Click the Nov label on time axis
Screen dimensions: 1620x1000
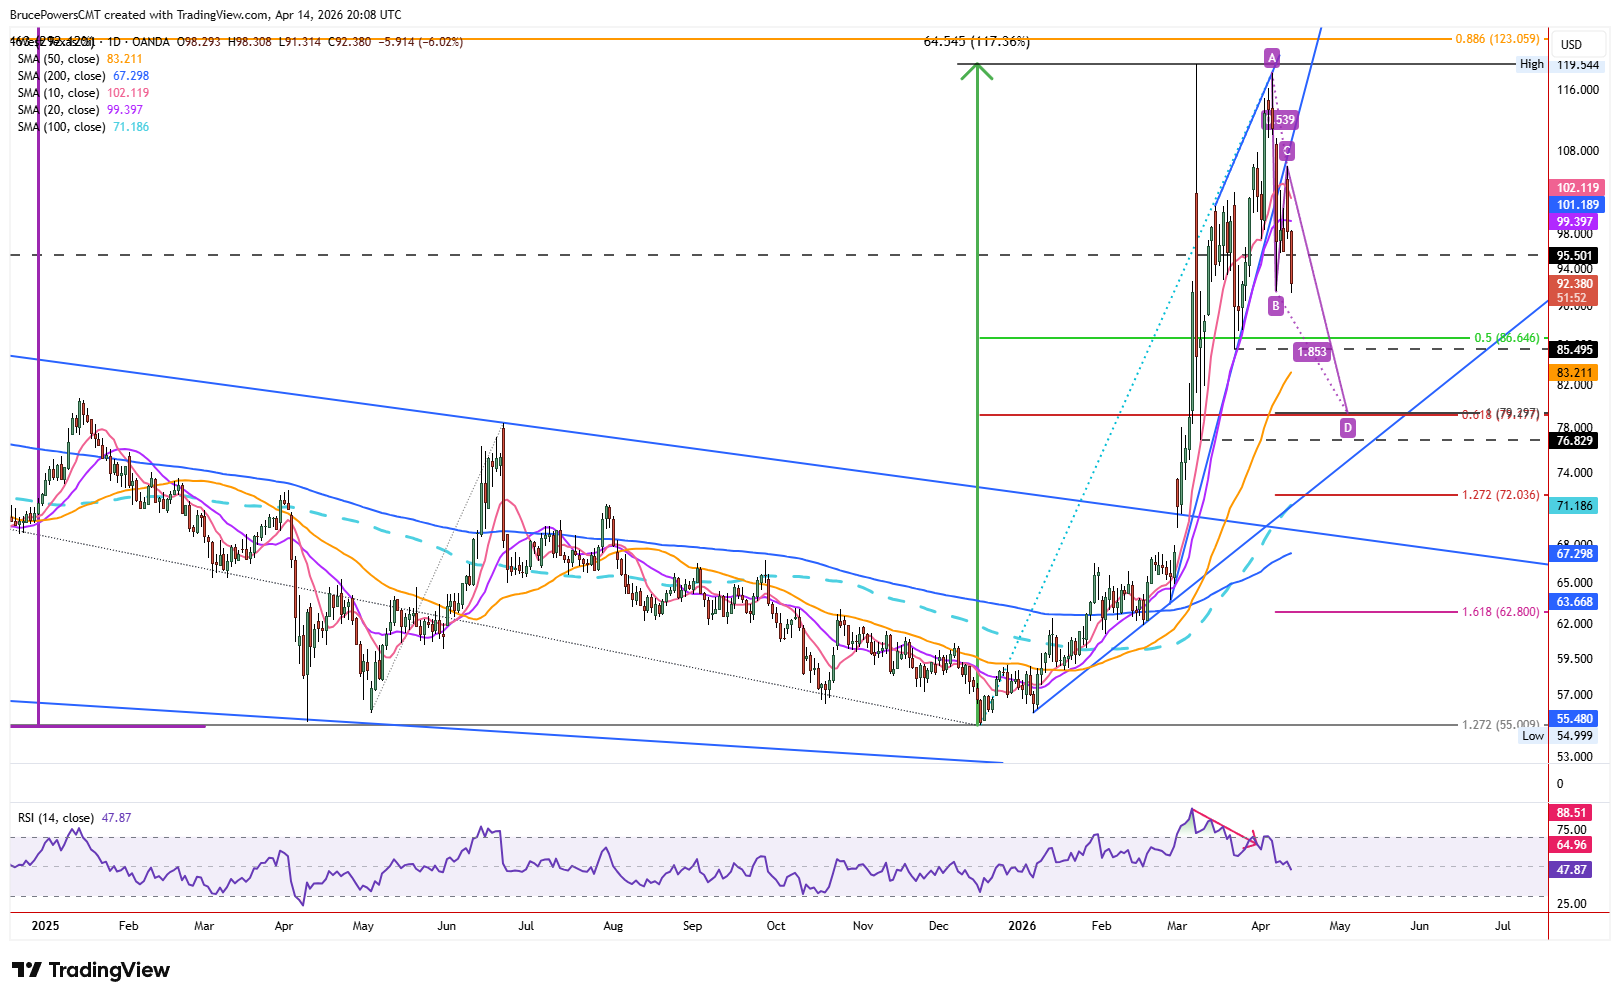click(862, 926)
